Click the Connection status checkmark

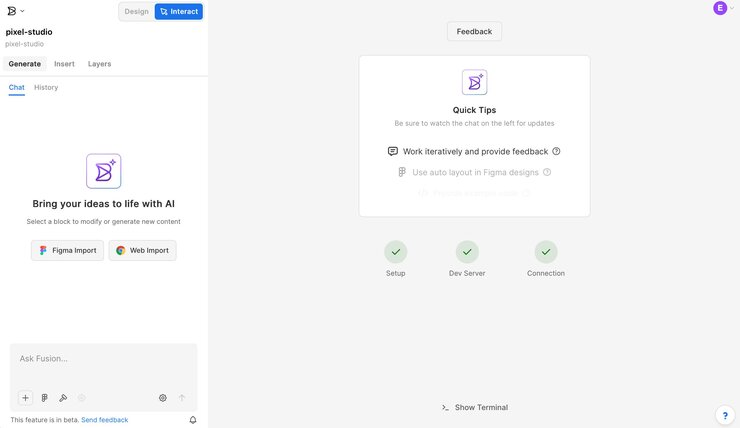(546, 252)
